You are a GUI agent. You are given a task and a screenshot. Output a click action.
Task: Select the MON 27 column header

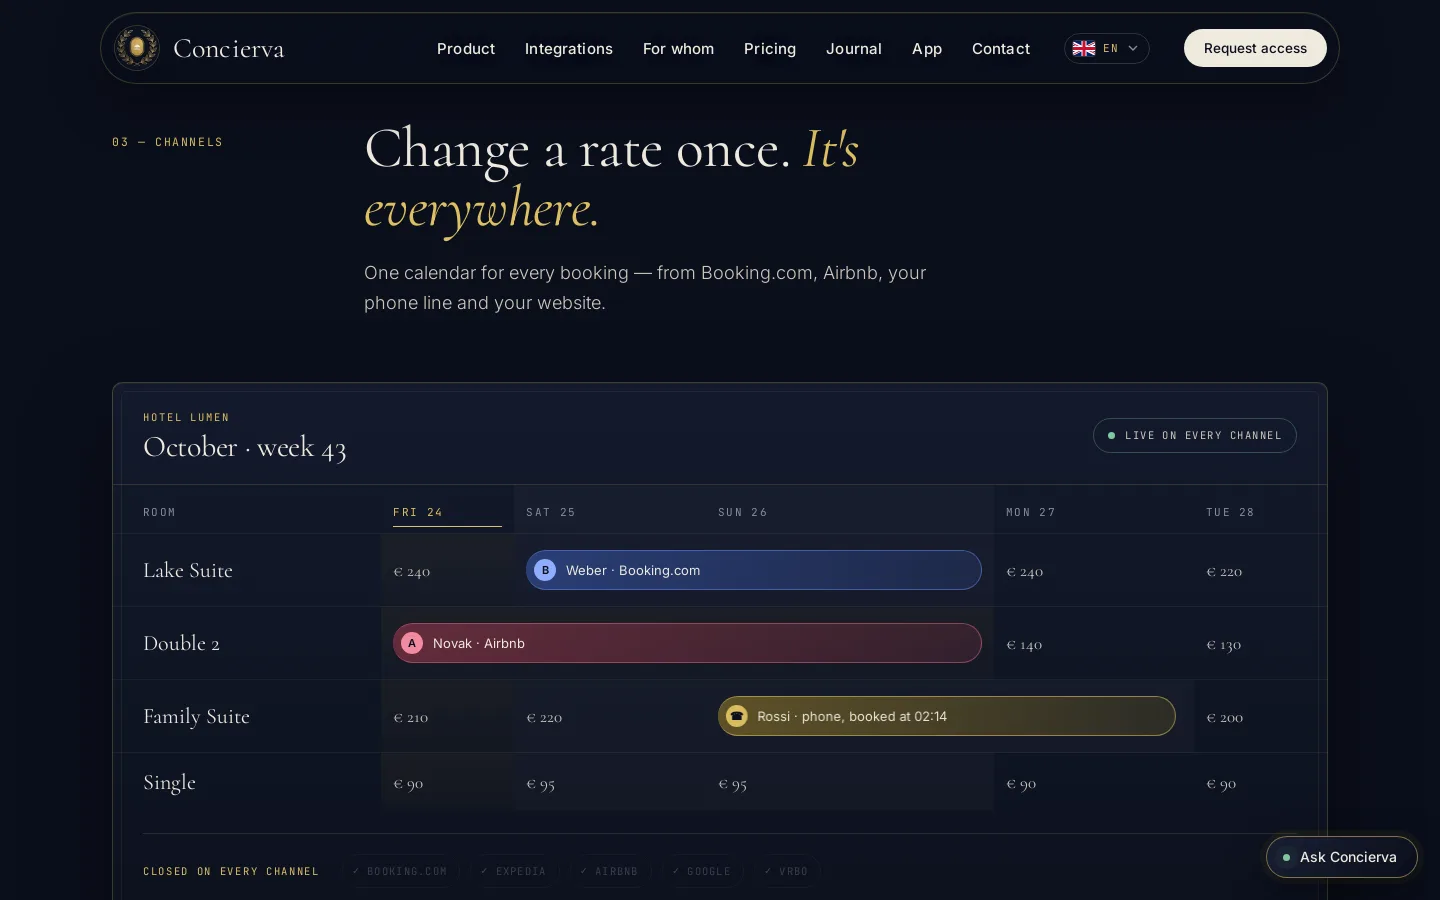[1031, 512]
